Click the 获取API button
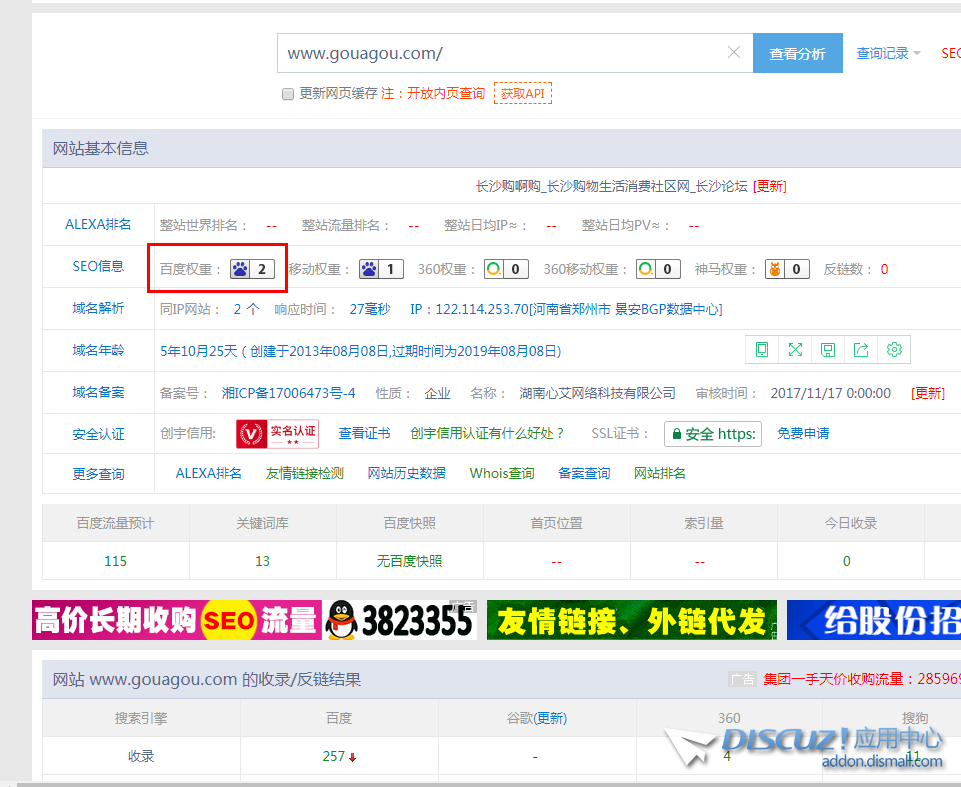961x787 pixels. pyautogui.click(x=522, y=94)
